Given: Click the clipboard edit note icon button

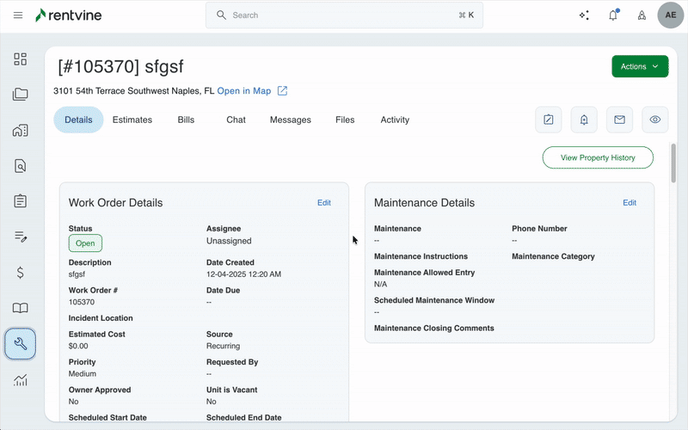Looking at the screenshot, I should coord(548,120).
